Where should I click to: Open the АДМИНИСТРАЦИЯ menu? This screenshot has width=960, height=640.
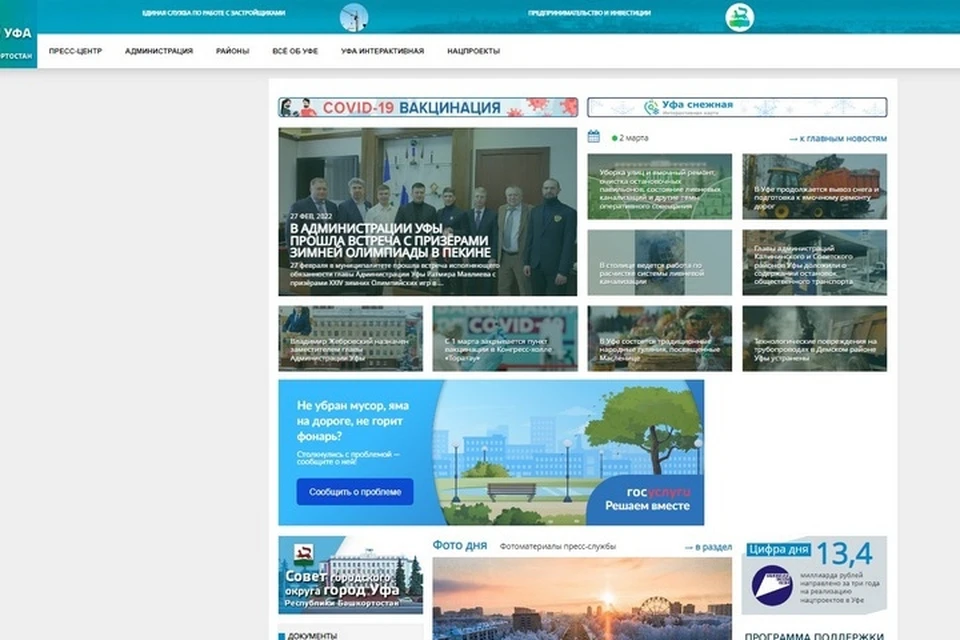point(159,51)
